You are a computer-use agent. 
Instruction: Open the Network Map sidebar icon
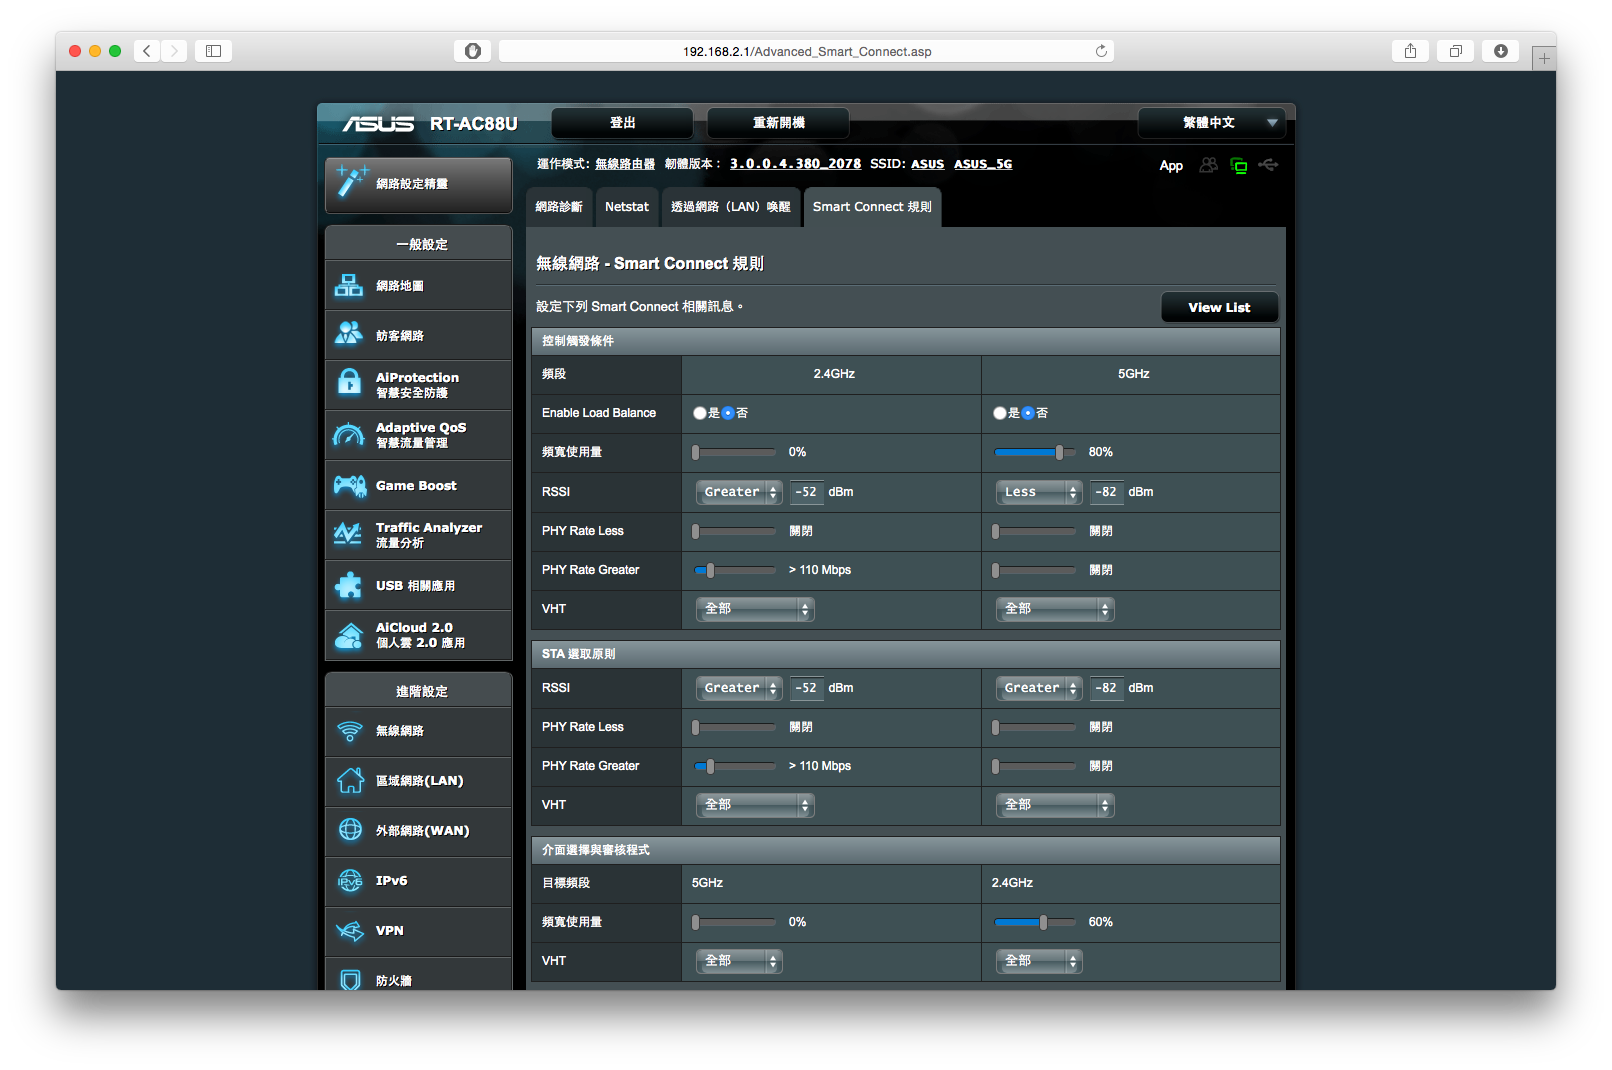tap(349, 286)
